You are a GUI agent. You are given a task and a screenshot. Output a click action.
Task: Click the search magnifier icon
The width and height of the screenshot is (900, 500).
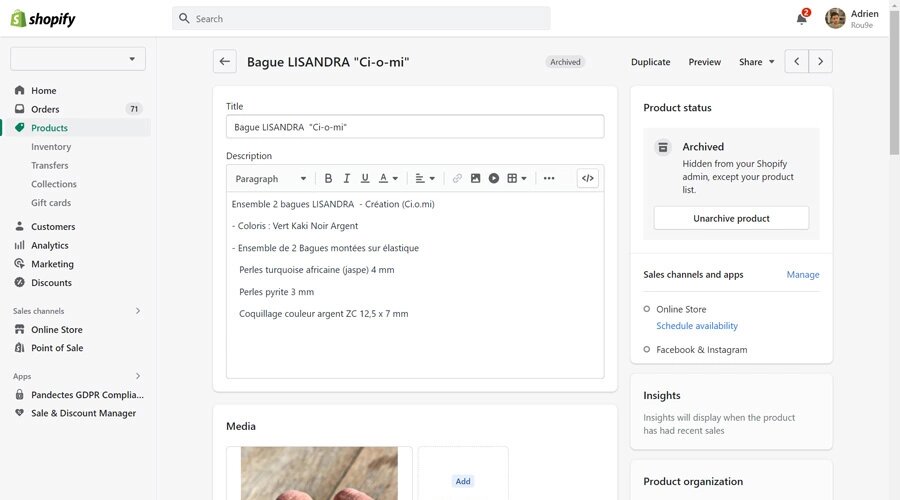184,18
